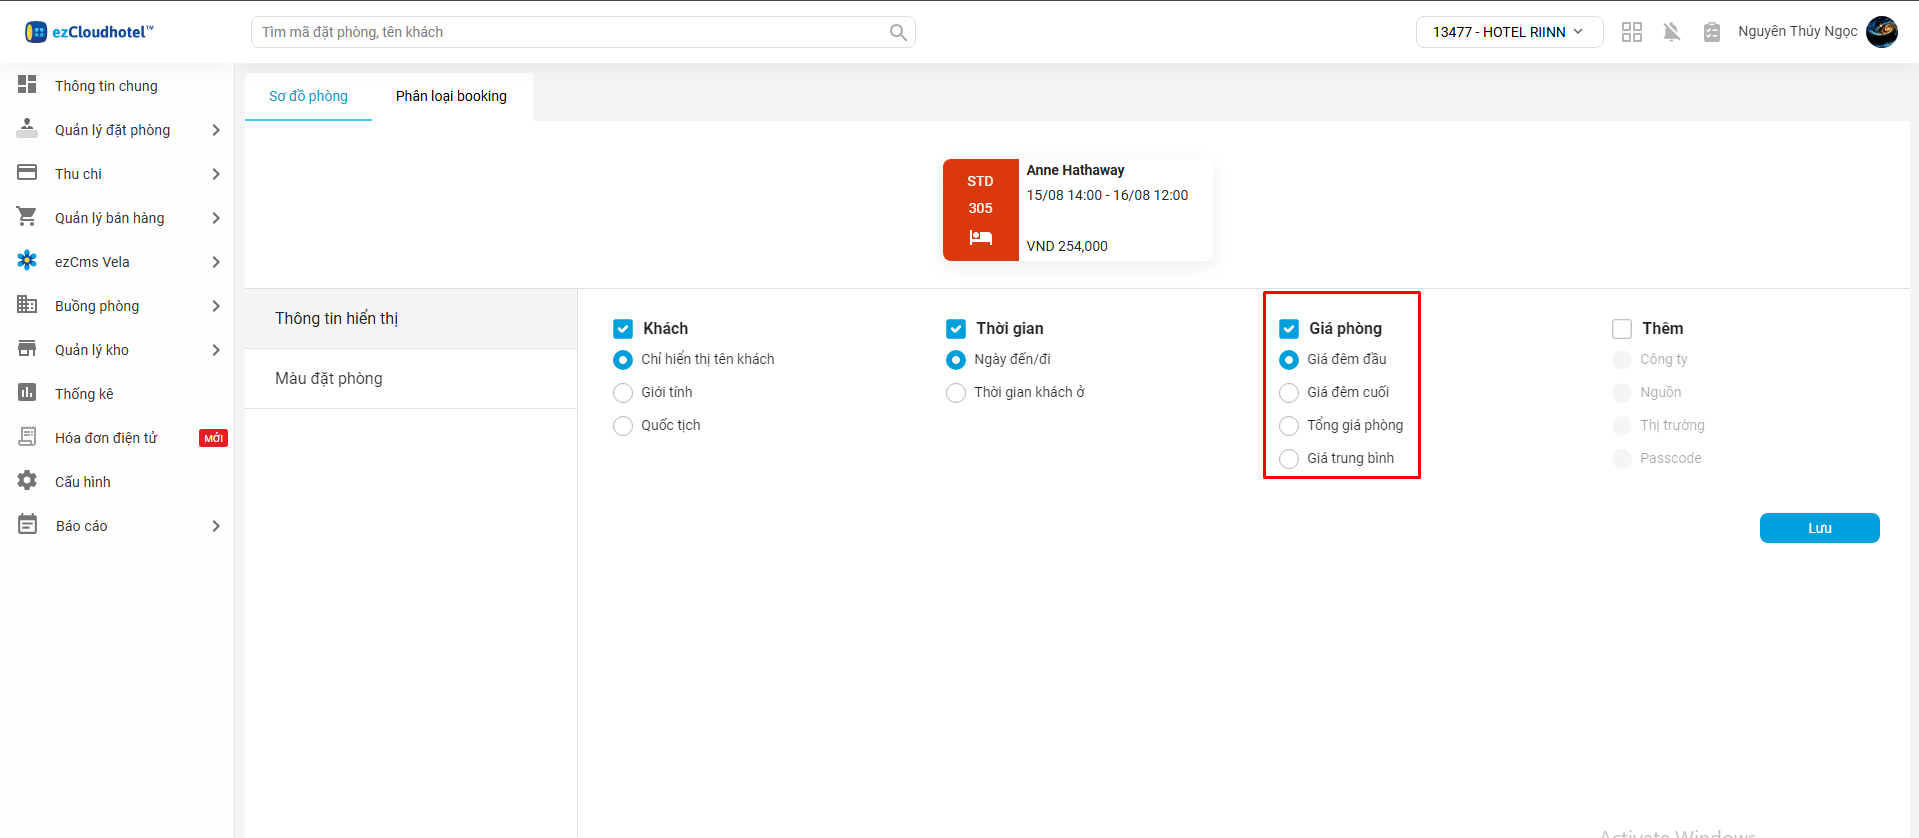Screen dimensions: 1919x838
Task: Select Tổng giá phòng radio option
Action: pos(1289,426)
